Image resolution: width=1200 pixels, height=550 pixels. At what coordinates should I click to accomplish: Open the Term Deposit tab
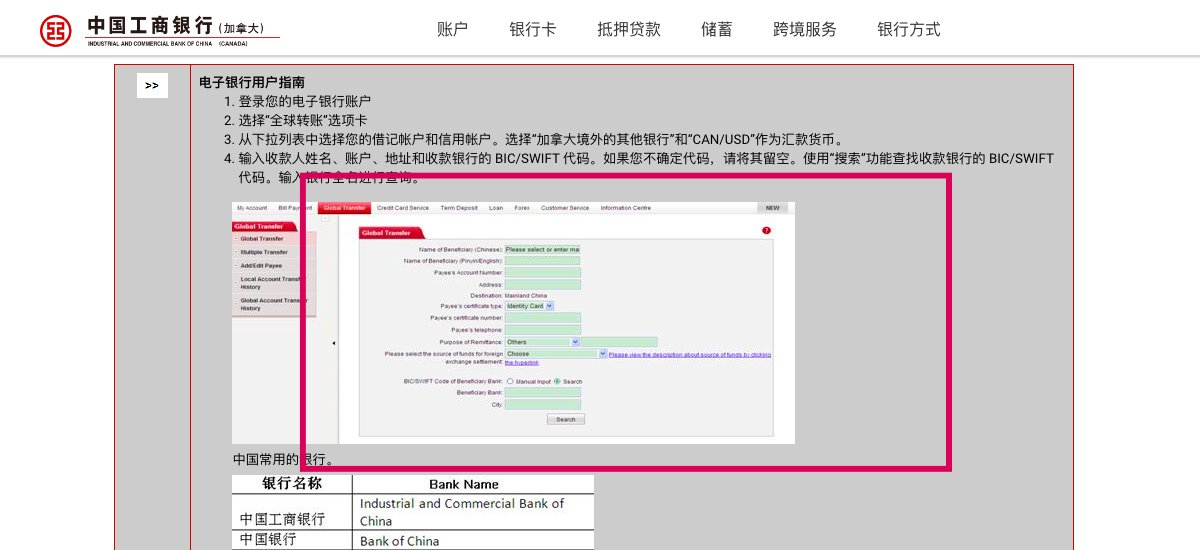tap(459, 208)
